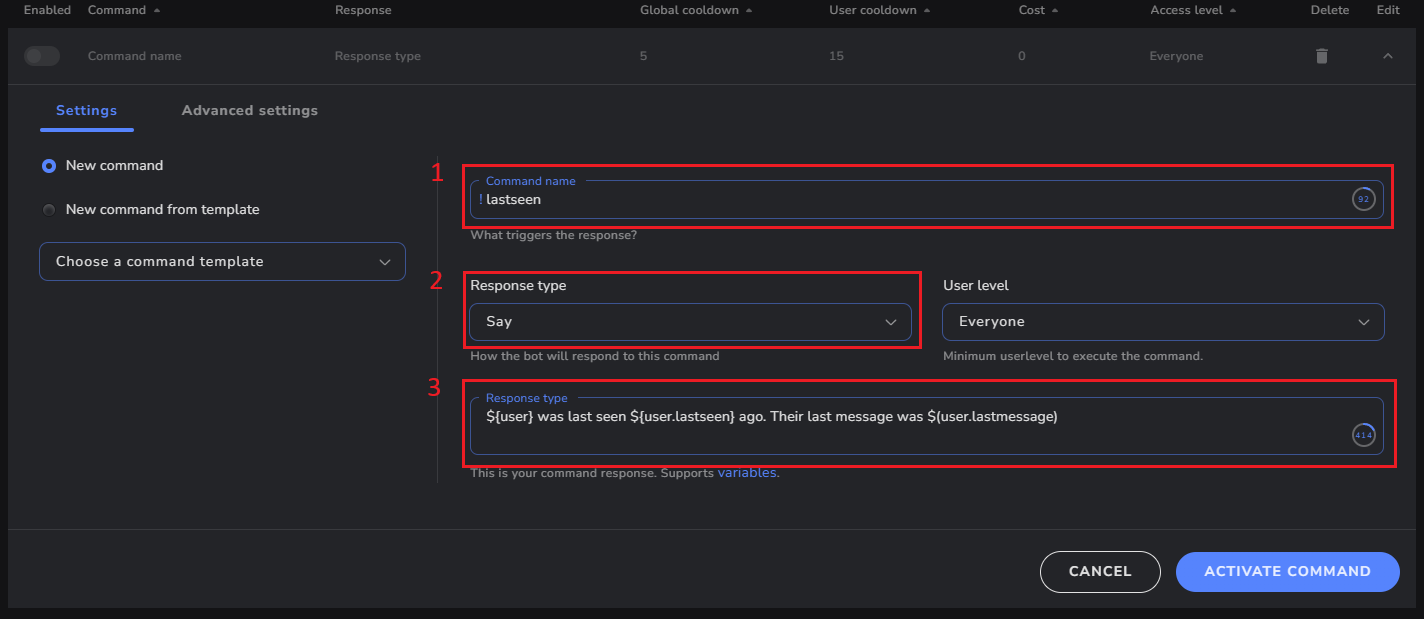Sort by Access level column header
The width and height of the screenshot is (1426, 622).
[1192, 10]
